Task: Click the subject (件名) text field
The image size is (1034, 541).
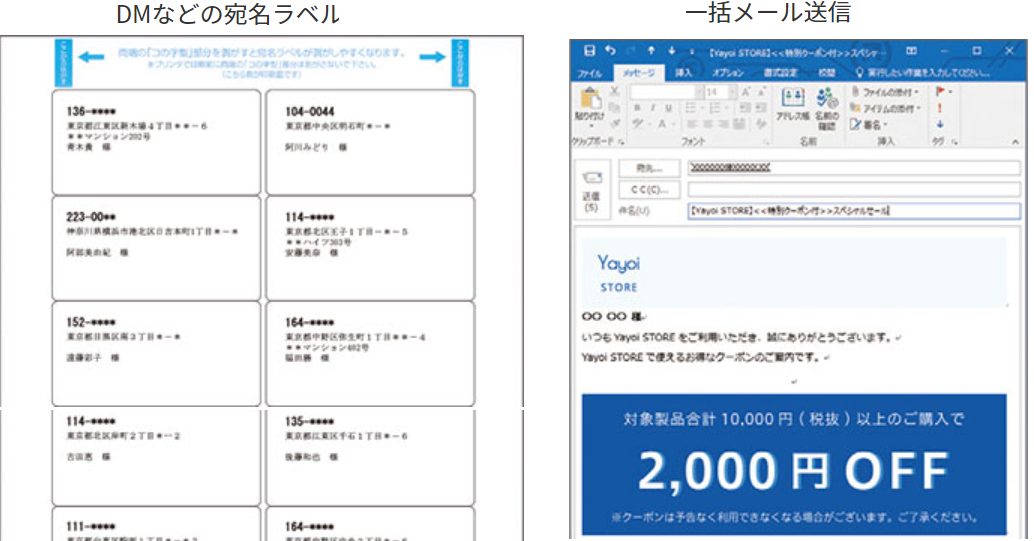Action: click(x=852, y=211)
